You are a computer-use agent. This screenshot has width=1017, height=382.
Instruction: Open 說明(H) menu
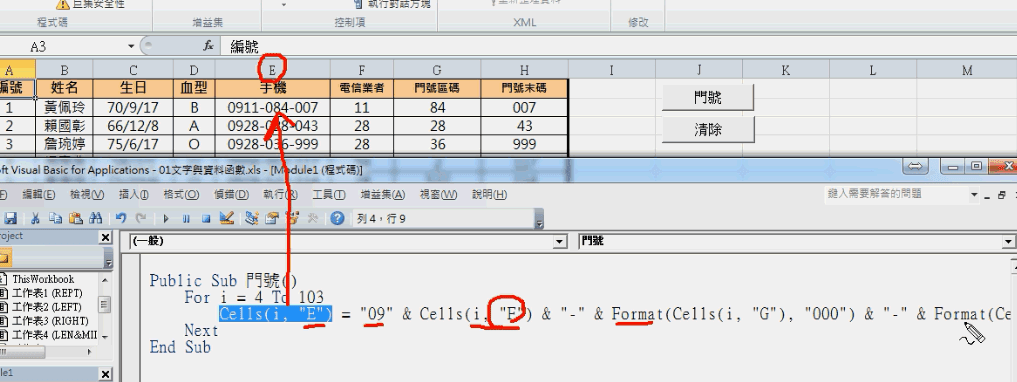490,195
